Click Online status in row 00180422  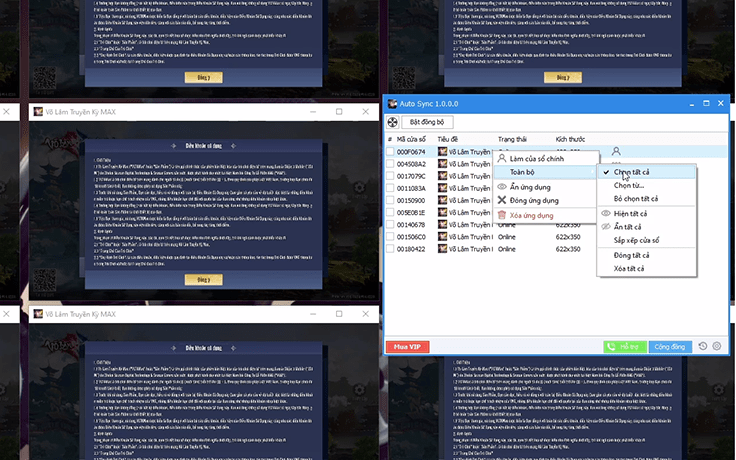[506, 249]
